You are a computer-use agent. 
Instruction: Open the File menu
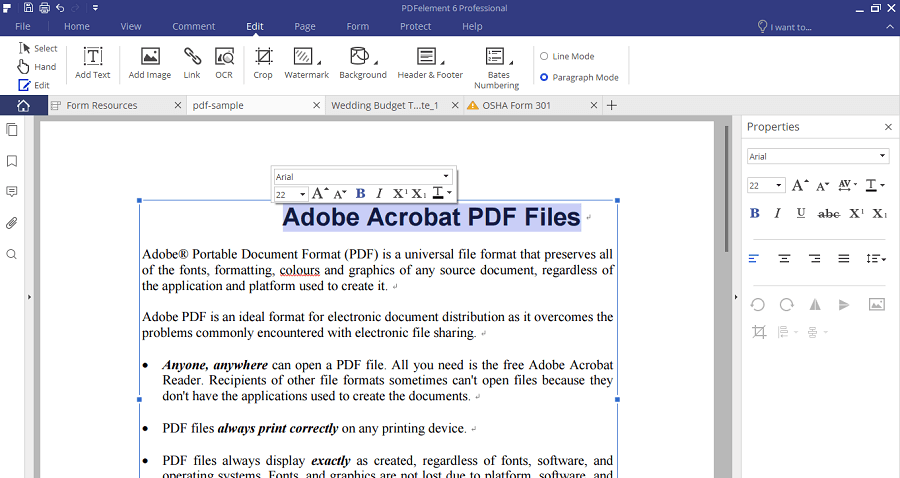click(x=23, y=26)
